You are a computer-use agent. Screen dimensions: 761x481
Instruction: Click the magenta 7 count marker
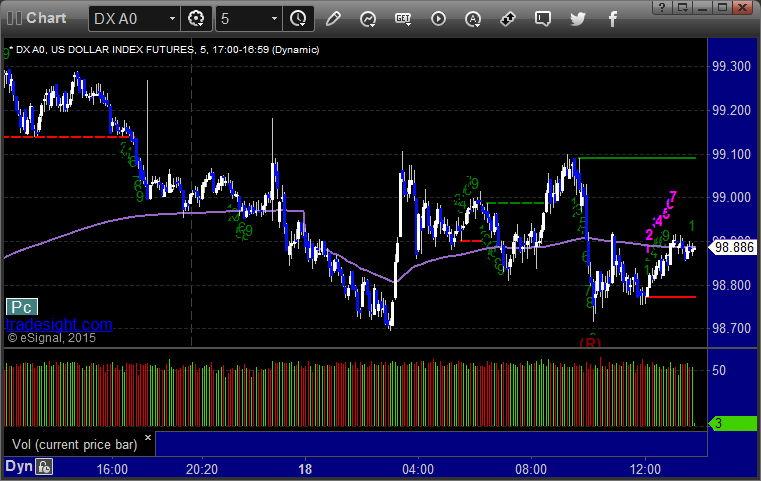pos(673,196)
